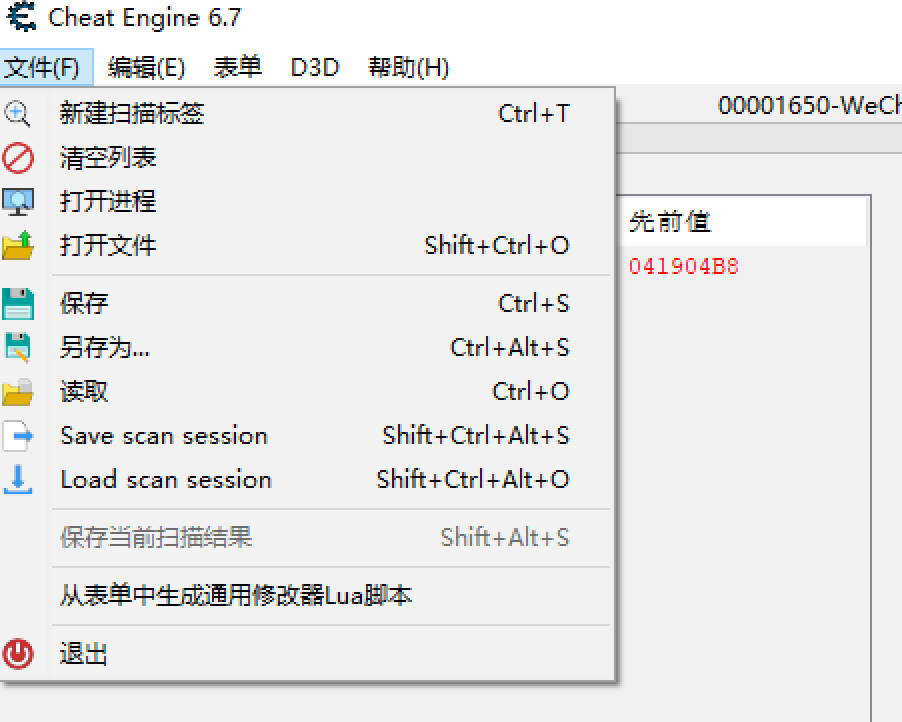Screen dimensions: 902x722
Task: Select 打开文件 menu entry
Action: [x=308, y=246]
